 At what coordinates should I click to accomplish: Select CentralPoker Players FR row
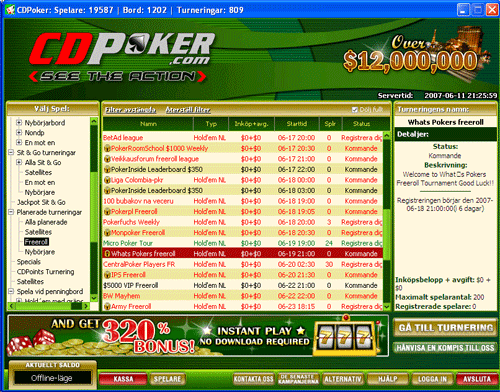click(243, 264)
